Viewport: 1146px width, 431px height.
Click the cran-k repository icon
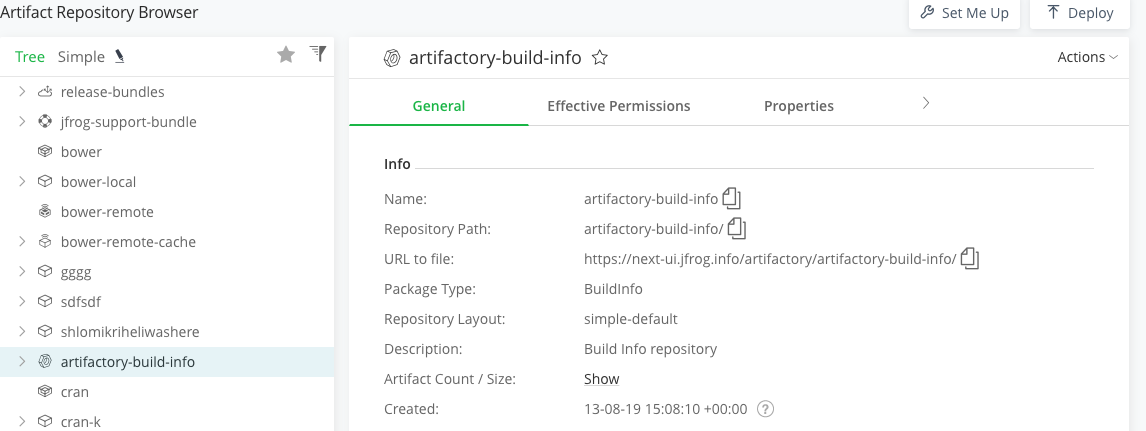[45, 421]
